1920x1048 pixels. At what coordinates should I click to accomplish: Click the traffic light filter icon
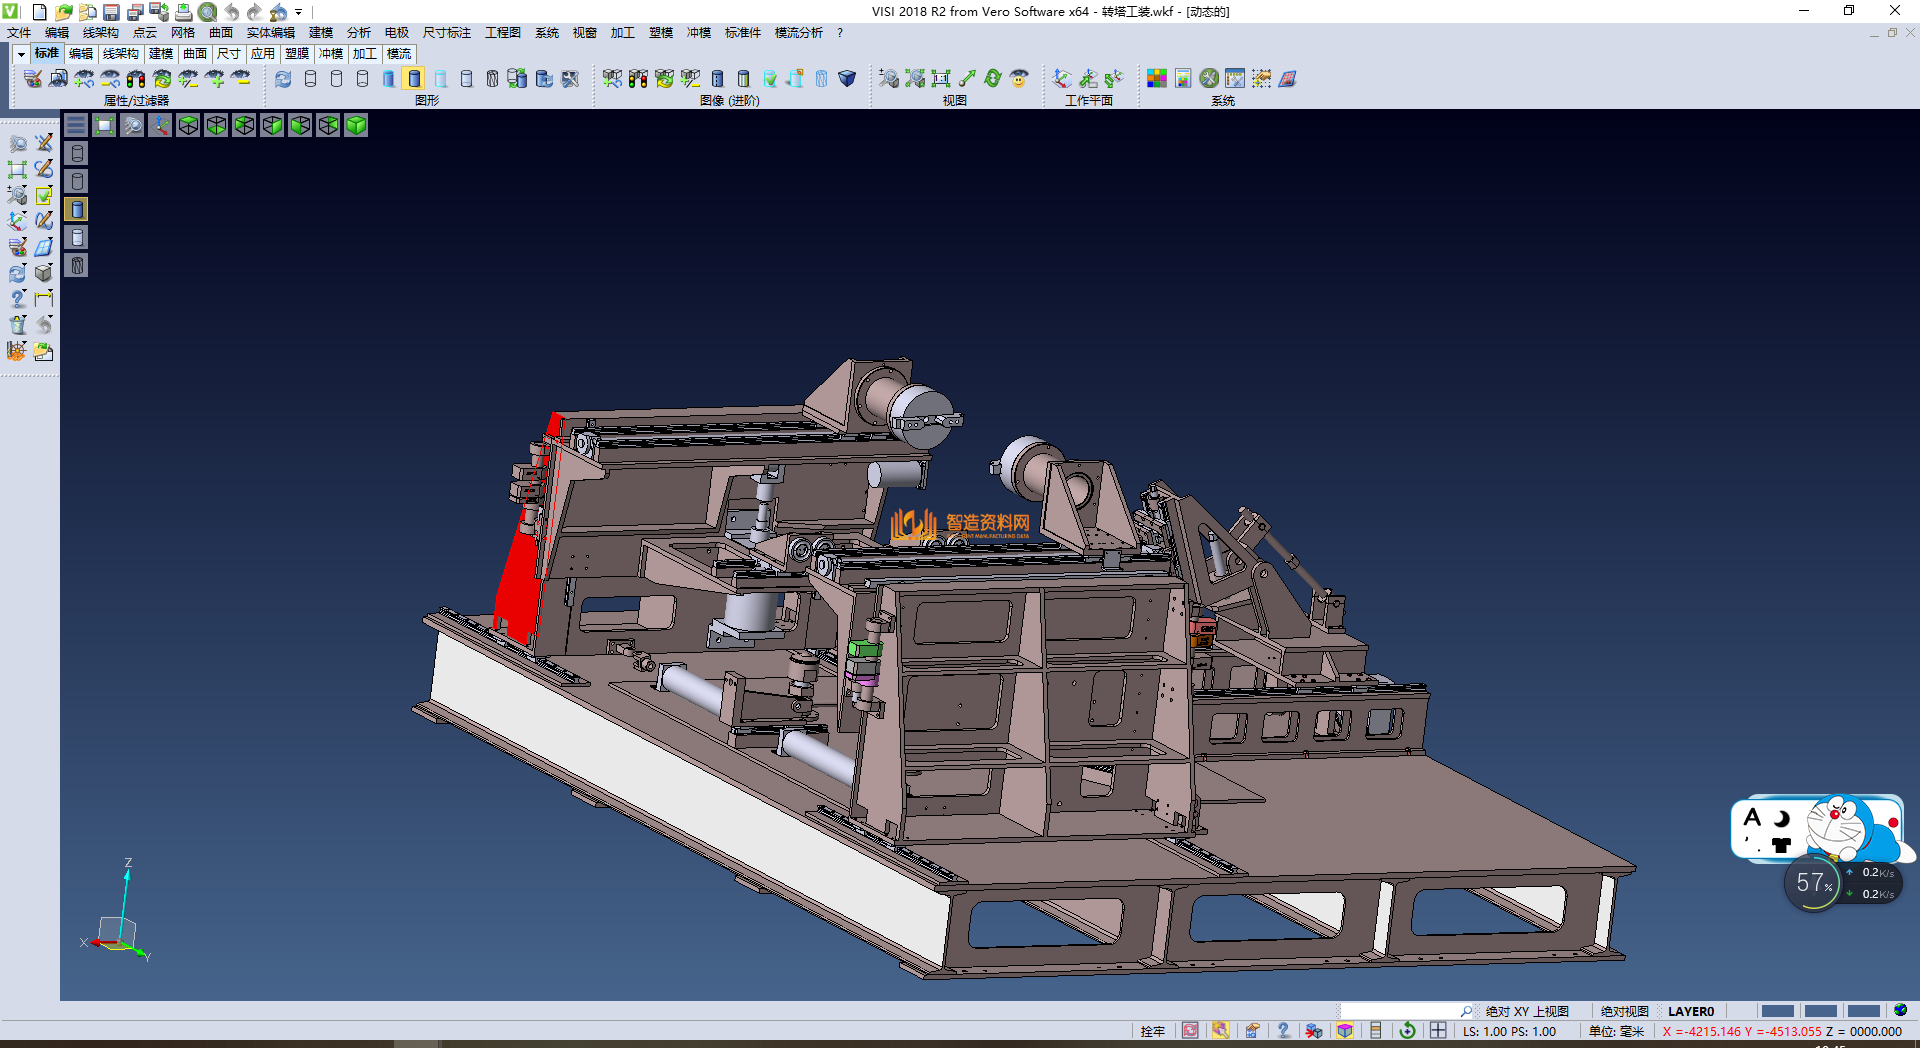pyautogui.click(x=136, y=79)
